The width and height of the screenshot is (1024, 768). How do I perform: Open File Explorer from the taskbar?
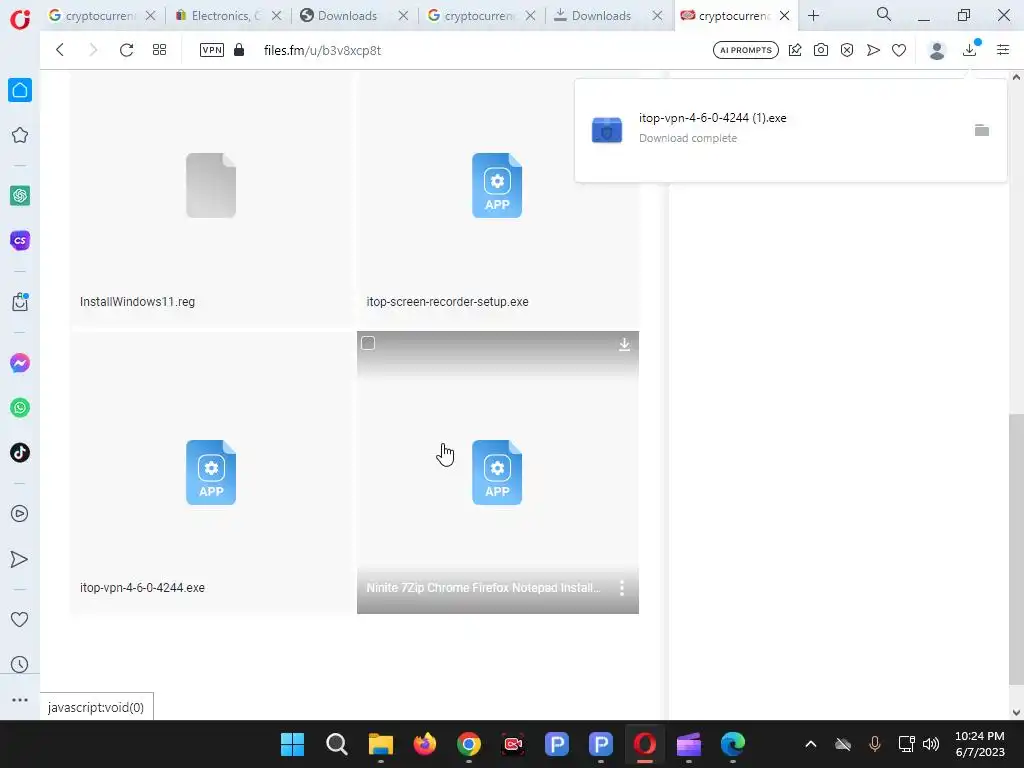click(381, 744)
